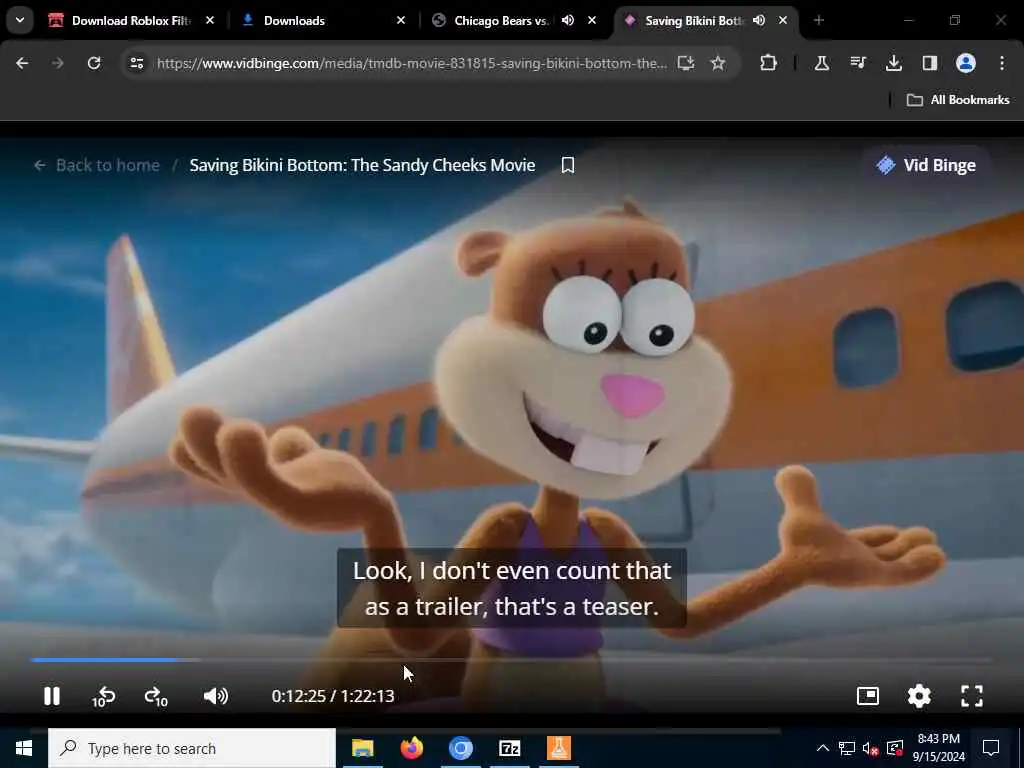This screenshot has width=1024, height=768.
Task: Toggle picture-in-picture mode
Action: (x=867, y=696)
